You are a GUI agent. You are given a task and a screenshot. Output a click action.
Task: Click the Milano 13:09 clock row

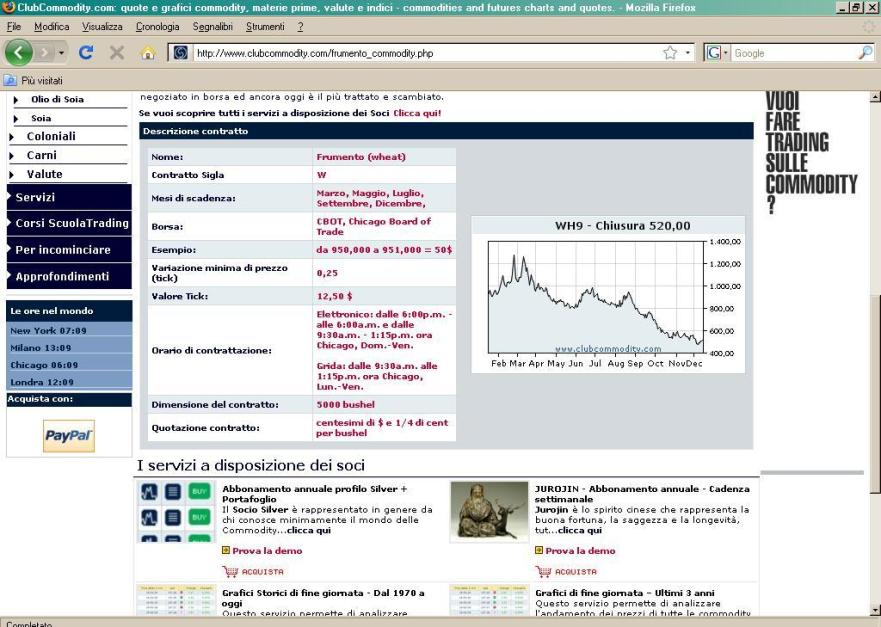(x=69, y=348)
